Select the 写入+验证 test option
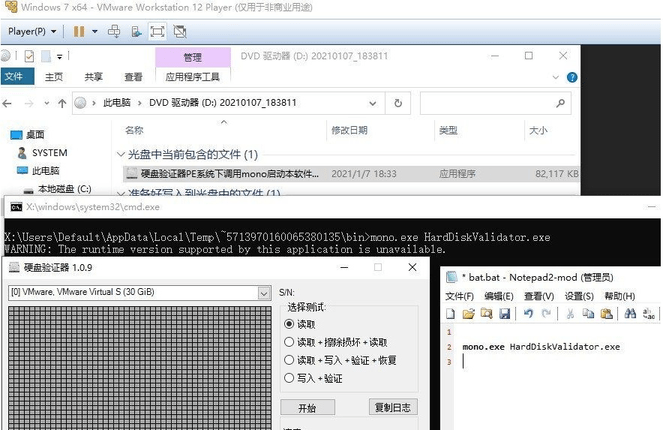 (x=313, y=378)
